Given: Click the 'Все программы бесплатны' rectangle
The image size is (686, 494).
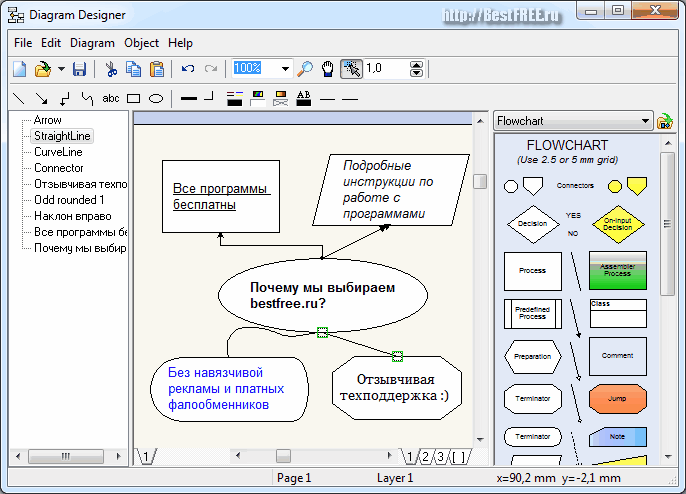Looking at the screenshot, I should [221, 196].
